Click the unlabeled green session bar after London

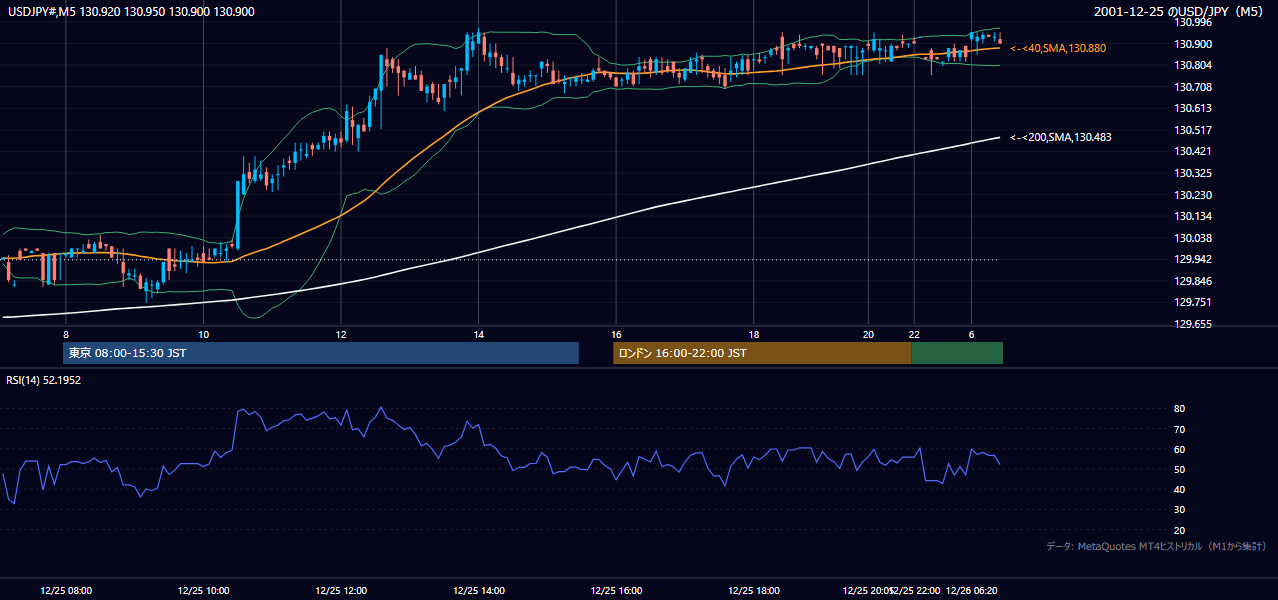[957, 353]
